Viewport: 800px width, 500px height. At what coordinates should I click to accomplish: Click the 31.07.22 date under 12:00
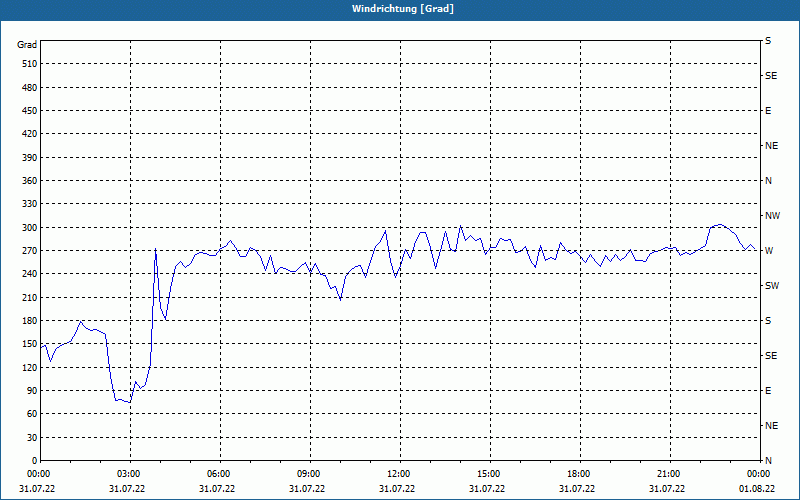[397, 489]
